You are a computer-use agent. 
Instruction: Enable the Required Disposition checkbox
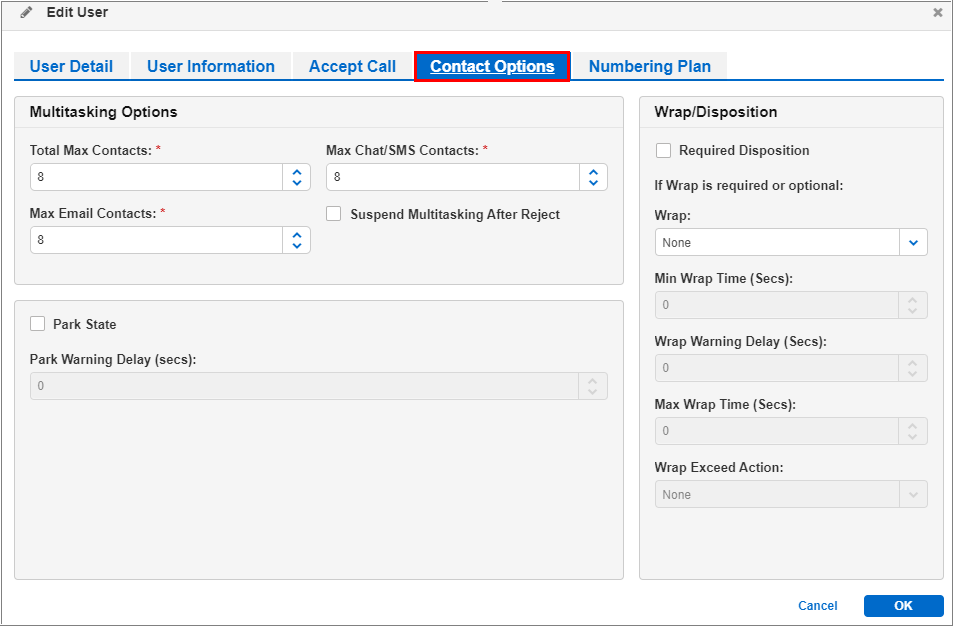pyautogui.click(x=663, y=150)
